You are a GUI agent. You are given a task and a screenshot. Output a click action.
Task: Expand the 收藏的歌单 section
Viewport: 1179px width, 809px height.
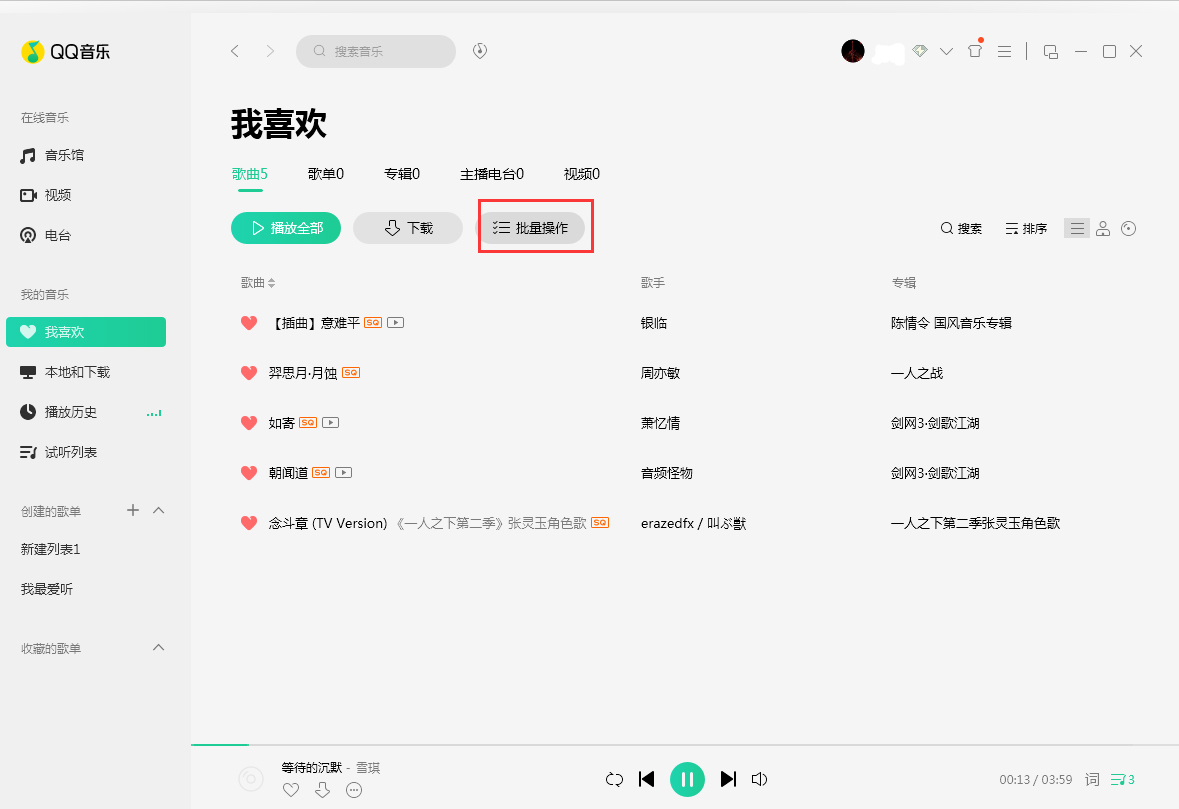[158, 647]
